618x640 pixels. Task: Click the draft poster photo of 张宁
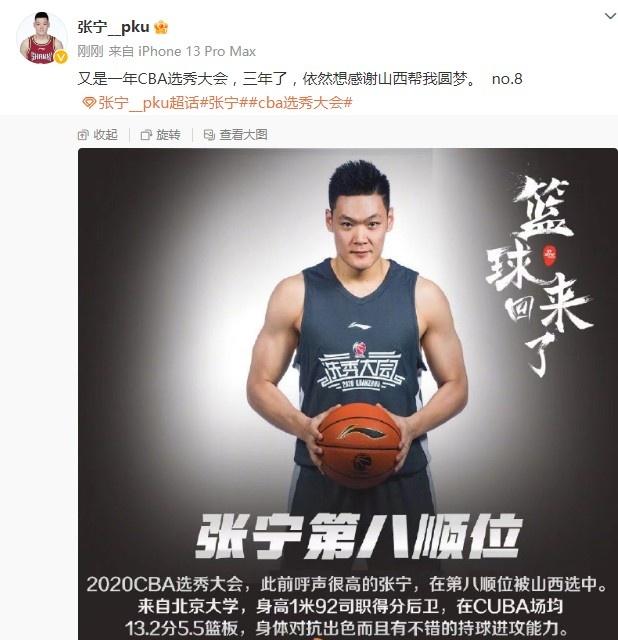coord(348,394)
